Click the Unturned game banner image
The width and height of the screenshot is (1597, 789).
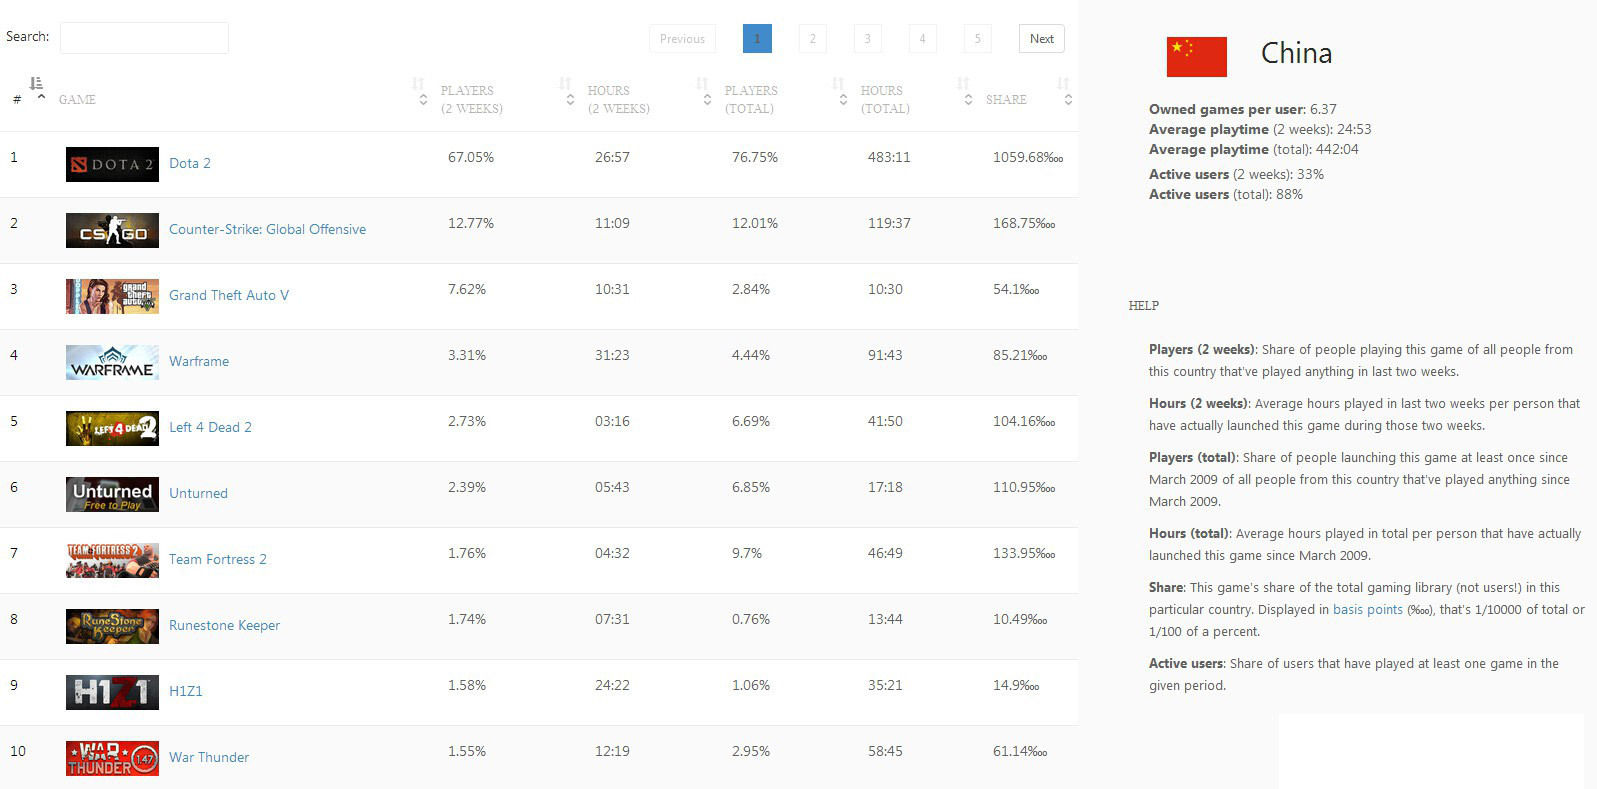pos(112,494)
